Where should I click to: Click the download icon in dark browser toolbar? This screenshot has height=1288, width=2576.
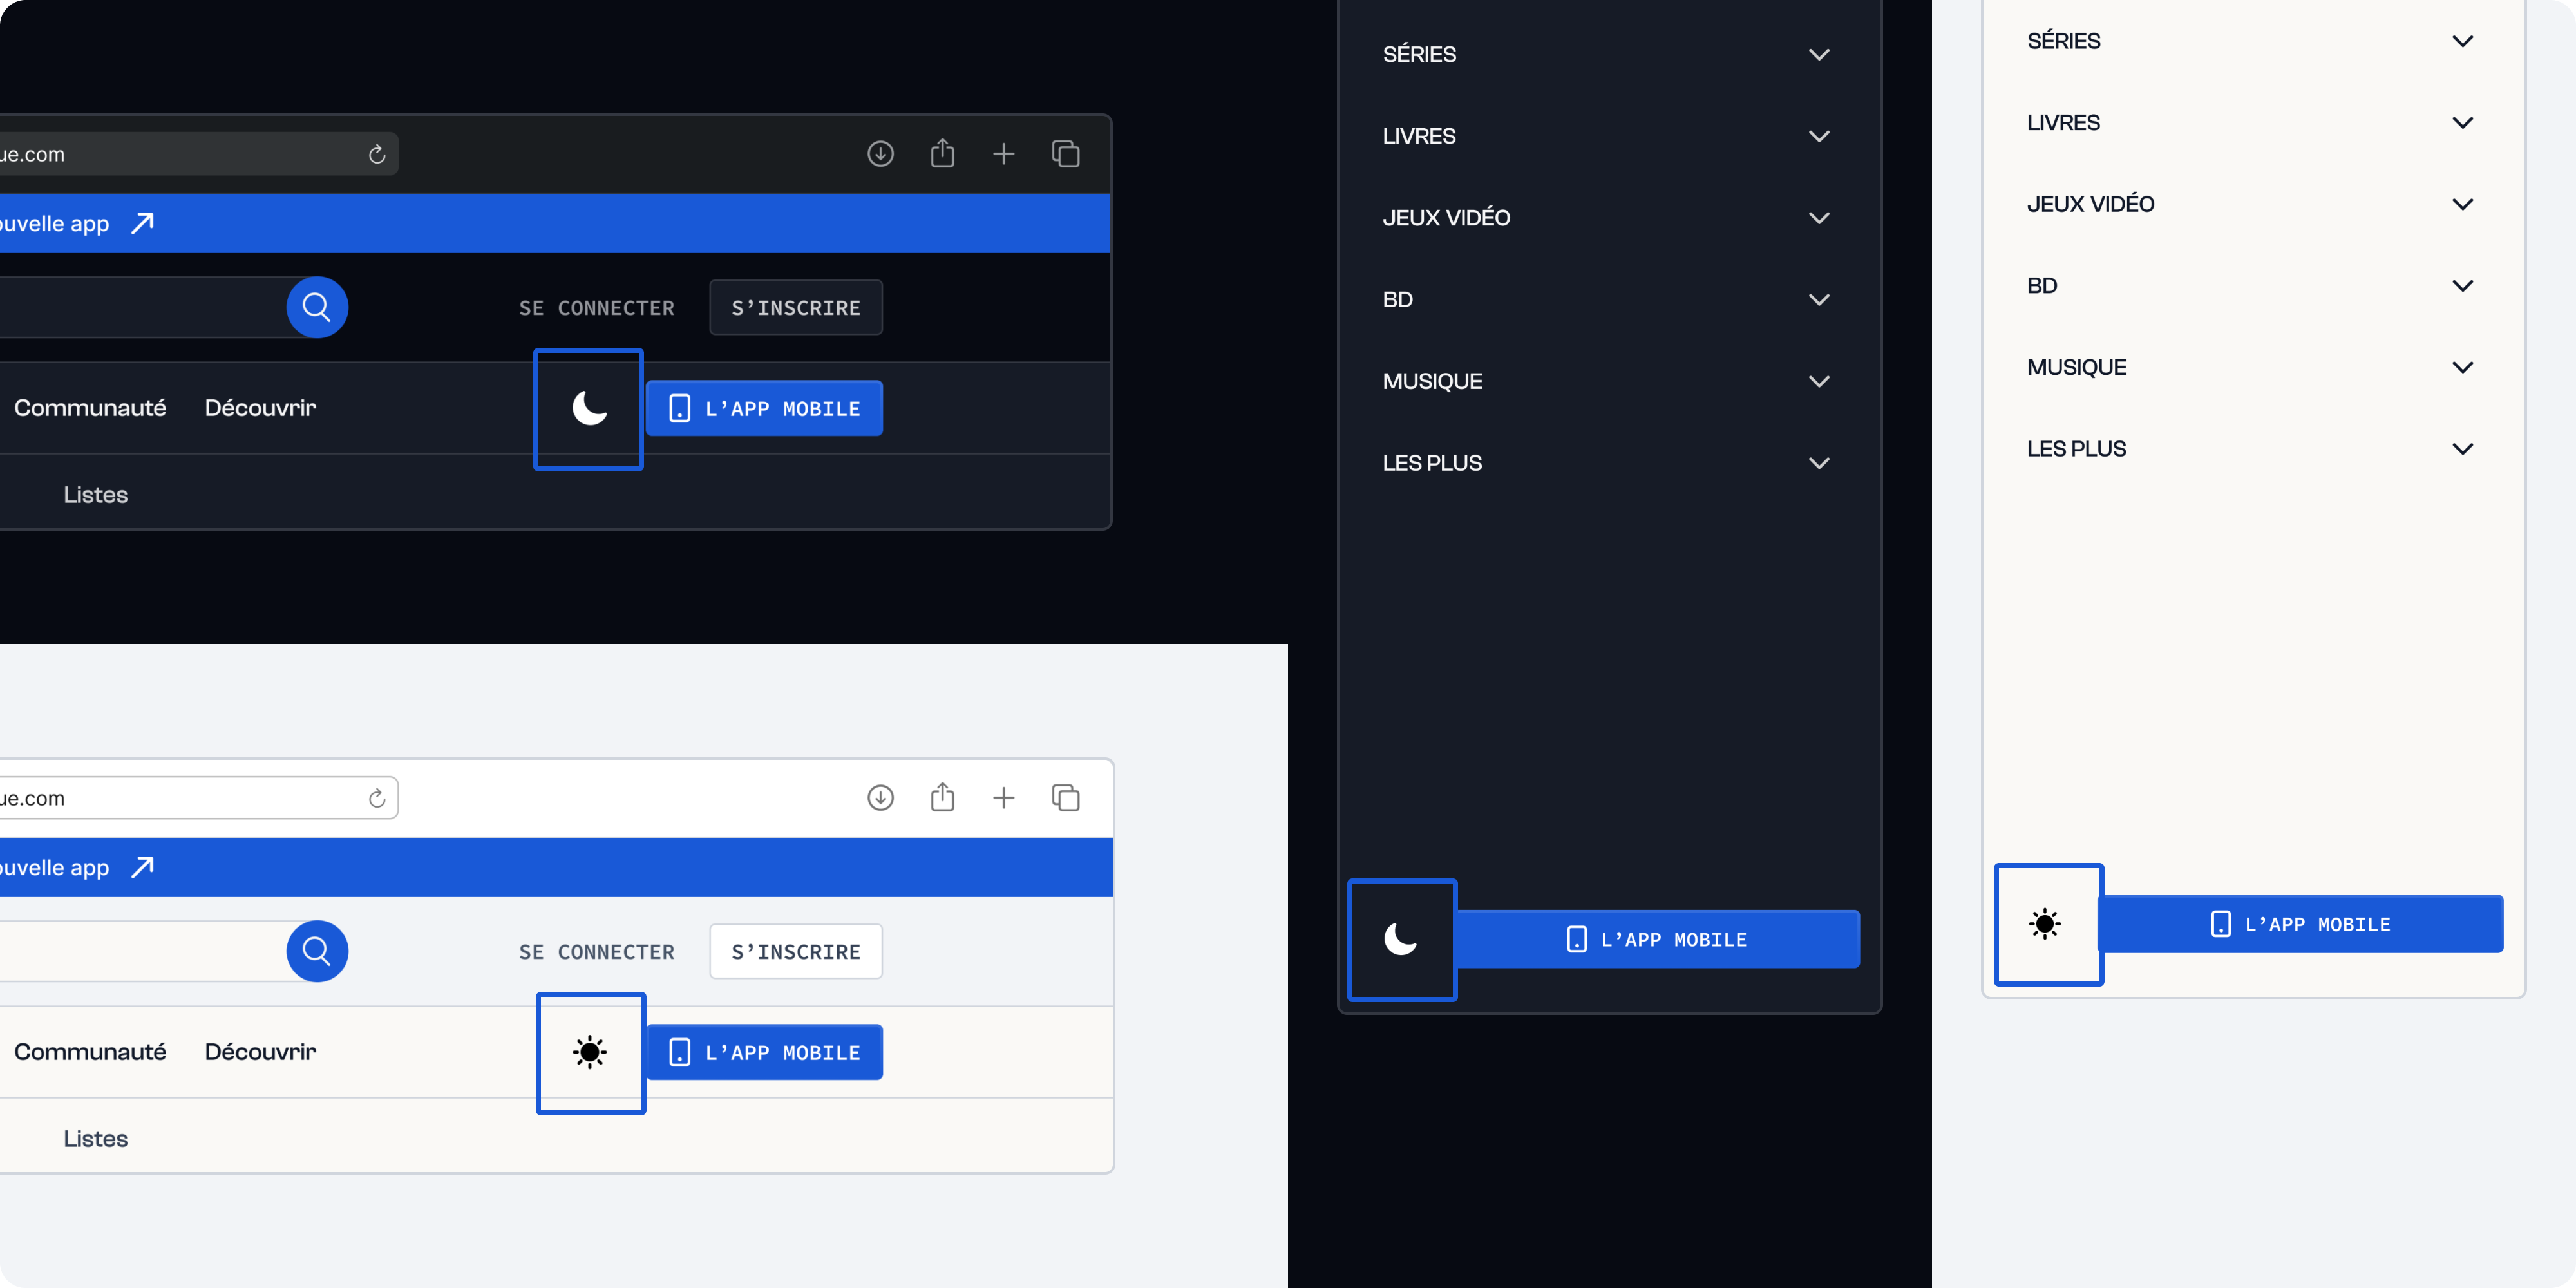point(880,154)
